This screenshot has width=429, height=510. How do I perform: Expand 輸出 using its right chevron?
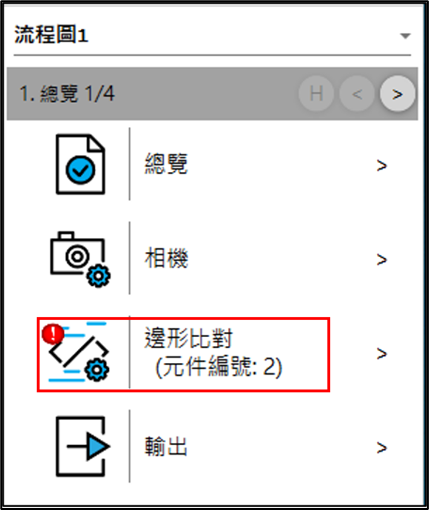point(382,448)
